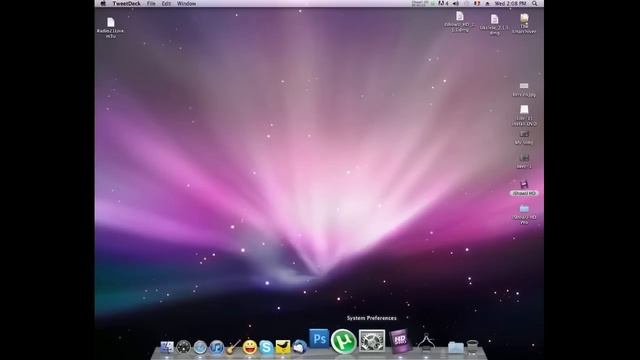
Task: Open the Applications stack in Dock
Action: point(426,343)
